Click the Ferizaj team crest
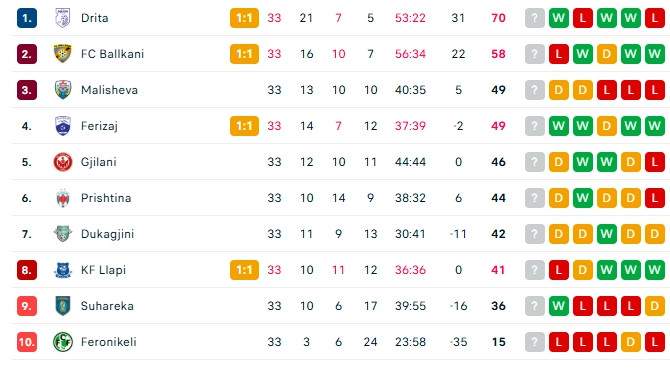 [x=63, y=126]
